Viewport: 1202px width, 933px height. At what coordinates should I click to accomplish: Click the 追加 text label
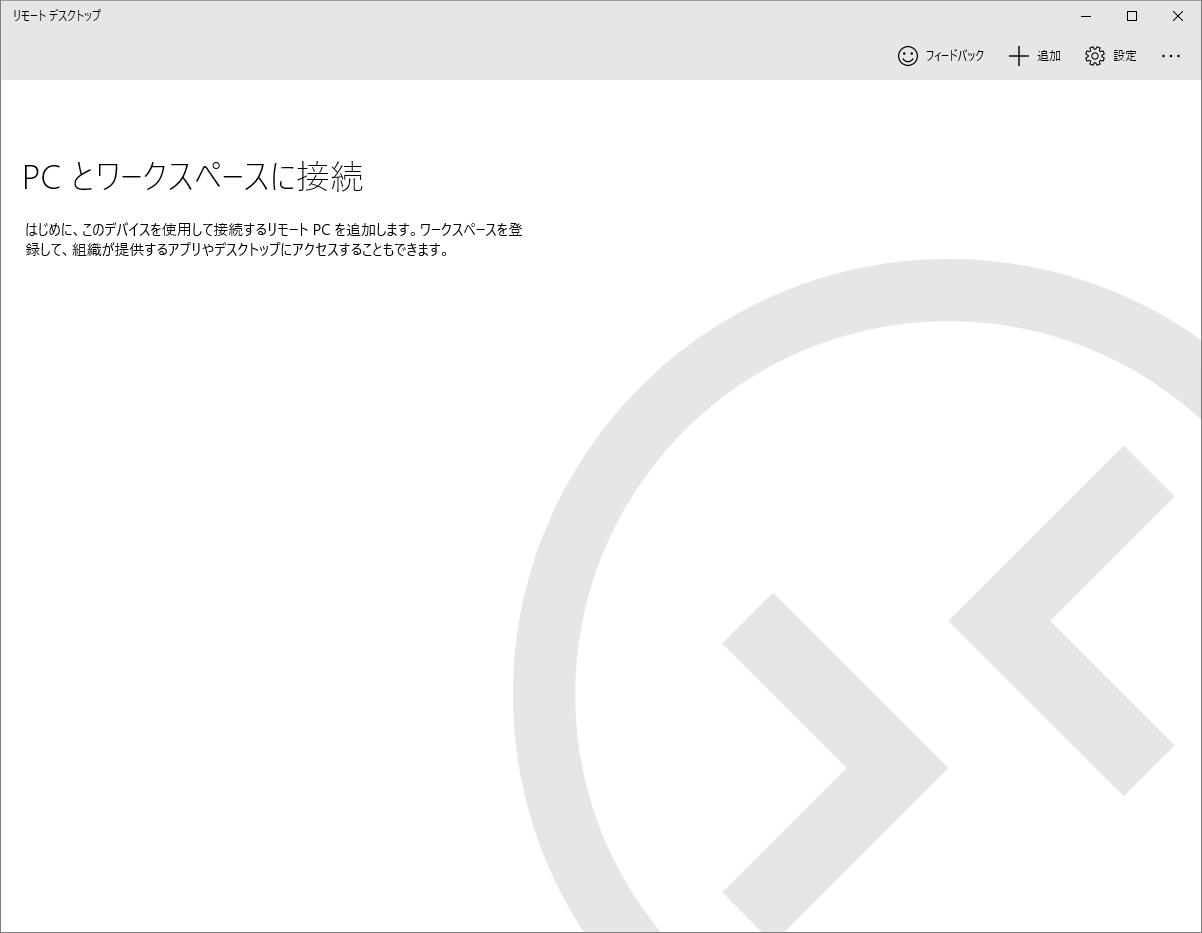click(x=1048, y=56)
